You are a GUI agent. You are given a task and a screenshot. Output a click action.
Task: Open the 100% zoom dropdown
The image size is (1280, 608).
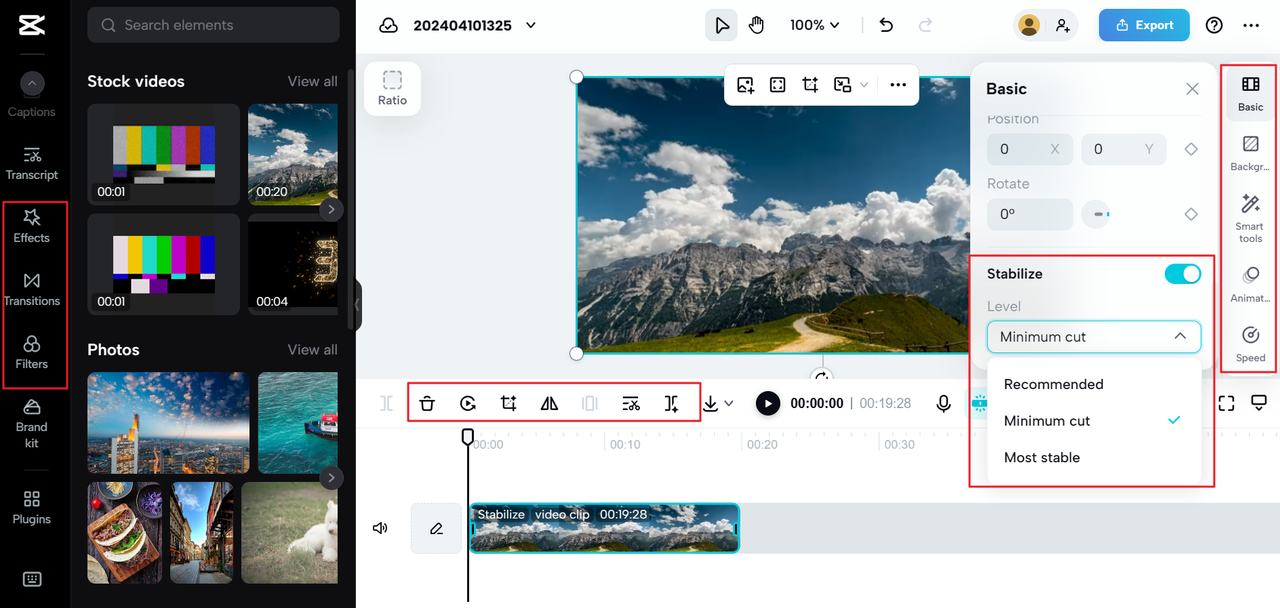click(x=815, y=25)
